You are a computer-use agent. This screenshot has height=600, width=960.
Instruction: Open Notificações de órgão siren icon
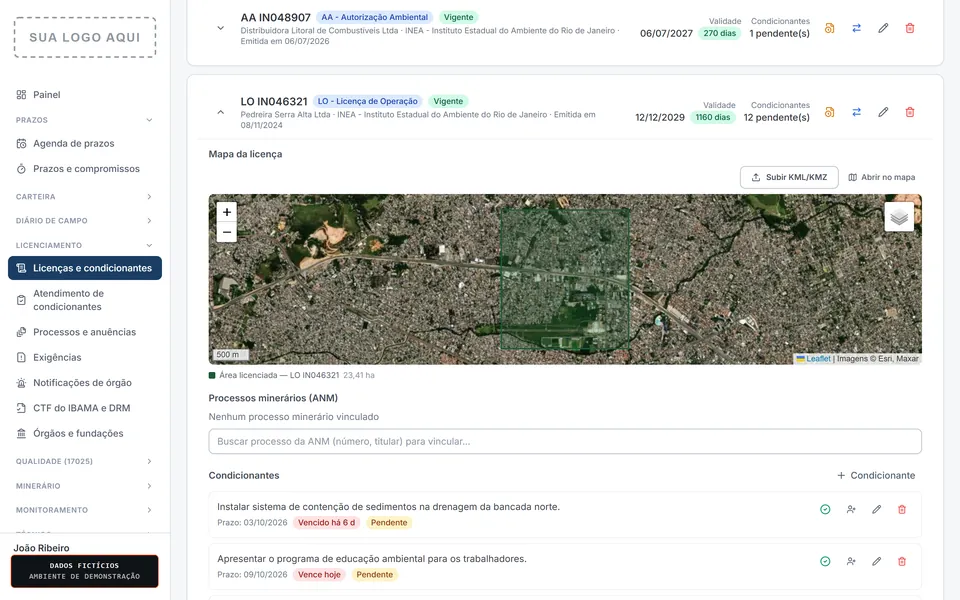(21, 383)
